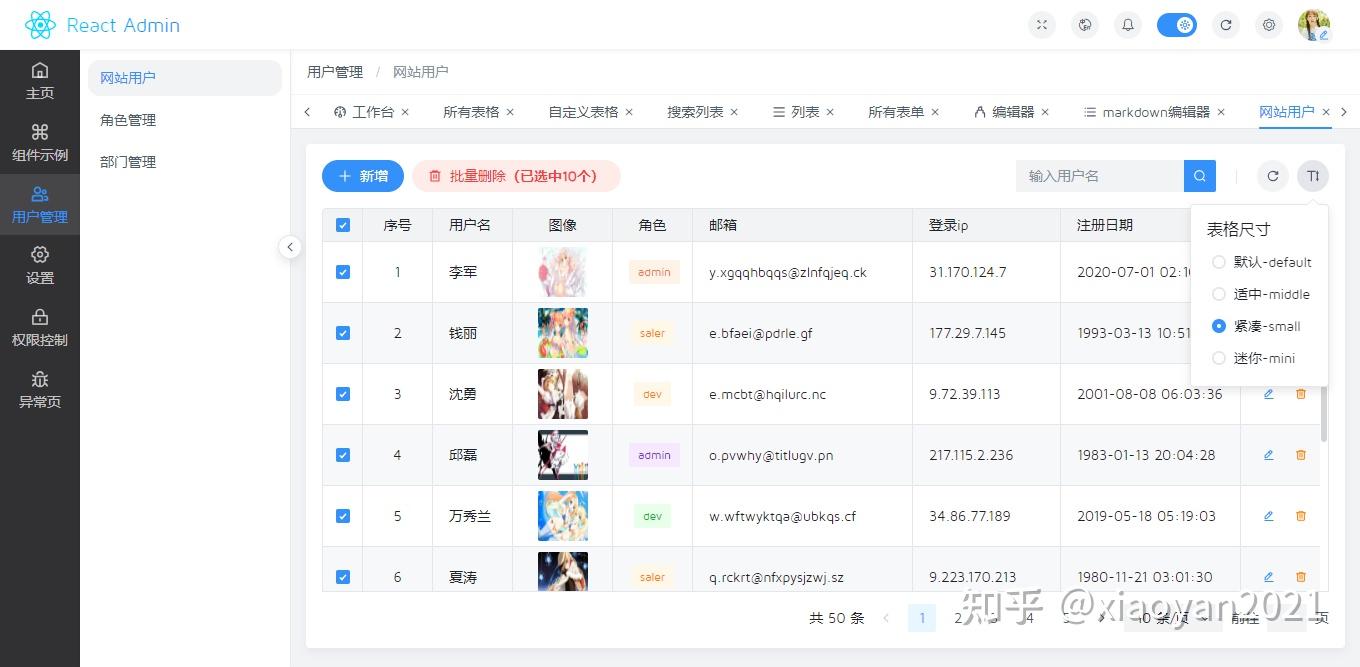Open system settings via the gear icon
The height and width of the screenshot is (667, 1360).
[x=1269, y=24]
